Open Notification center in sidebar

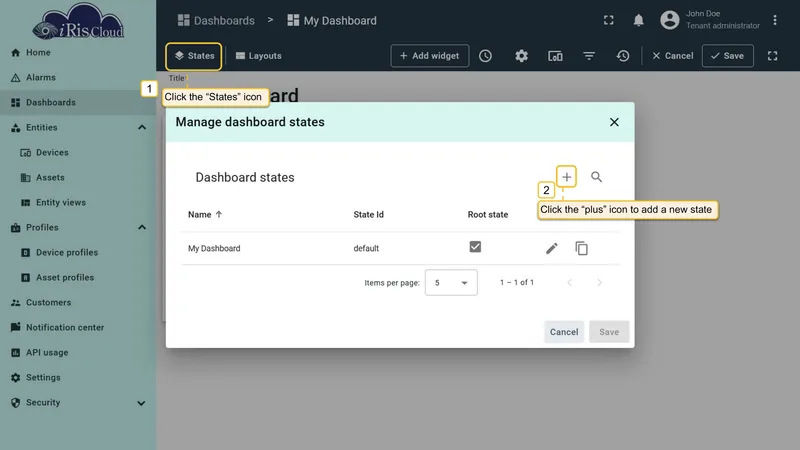(78, 328)
